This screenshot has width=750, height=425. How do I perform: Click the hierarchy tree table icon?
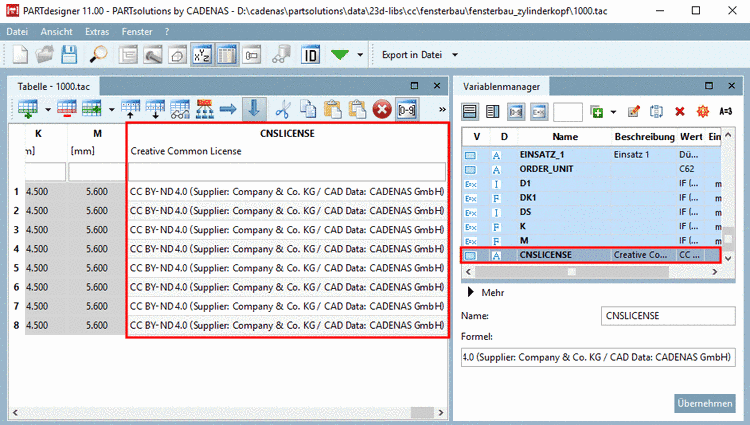tap(205, 109)
